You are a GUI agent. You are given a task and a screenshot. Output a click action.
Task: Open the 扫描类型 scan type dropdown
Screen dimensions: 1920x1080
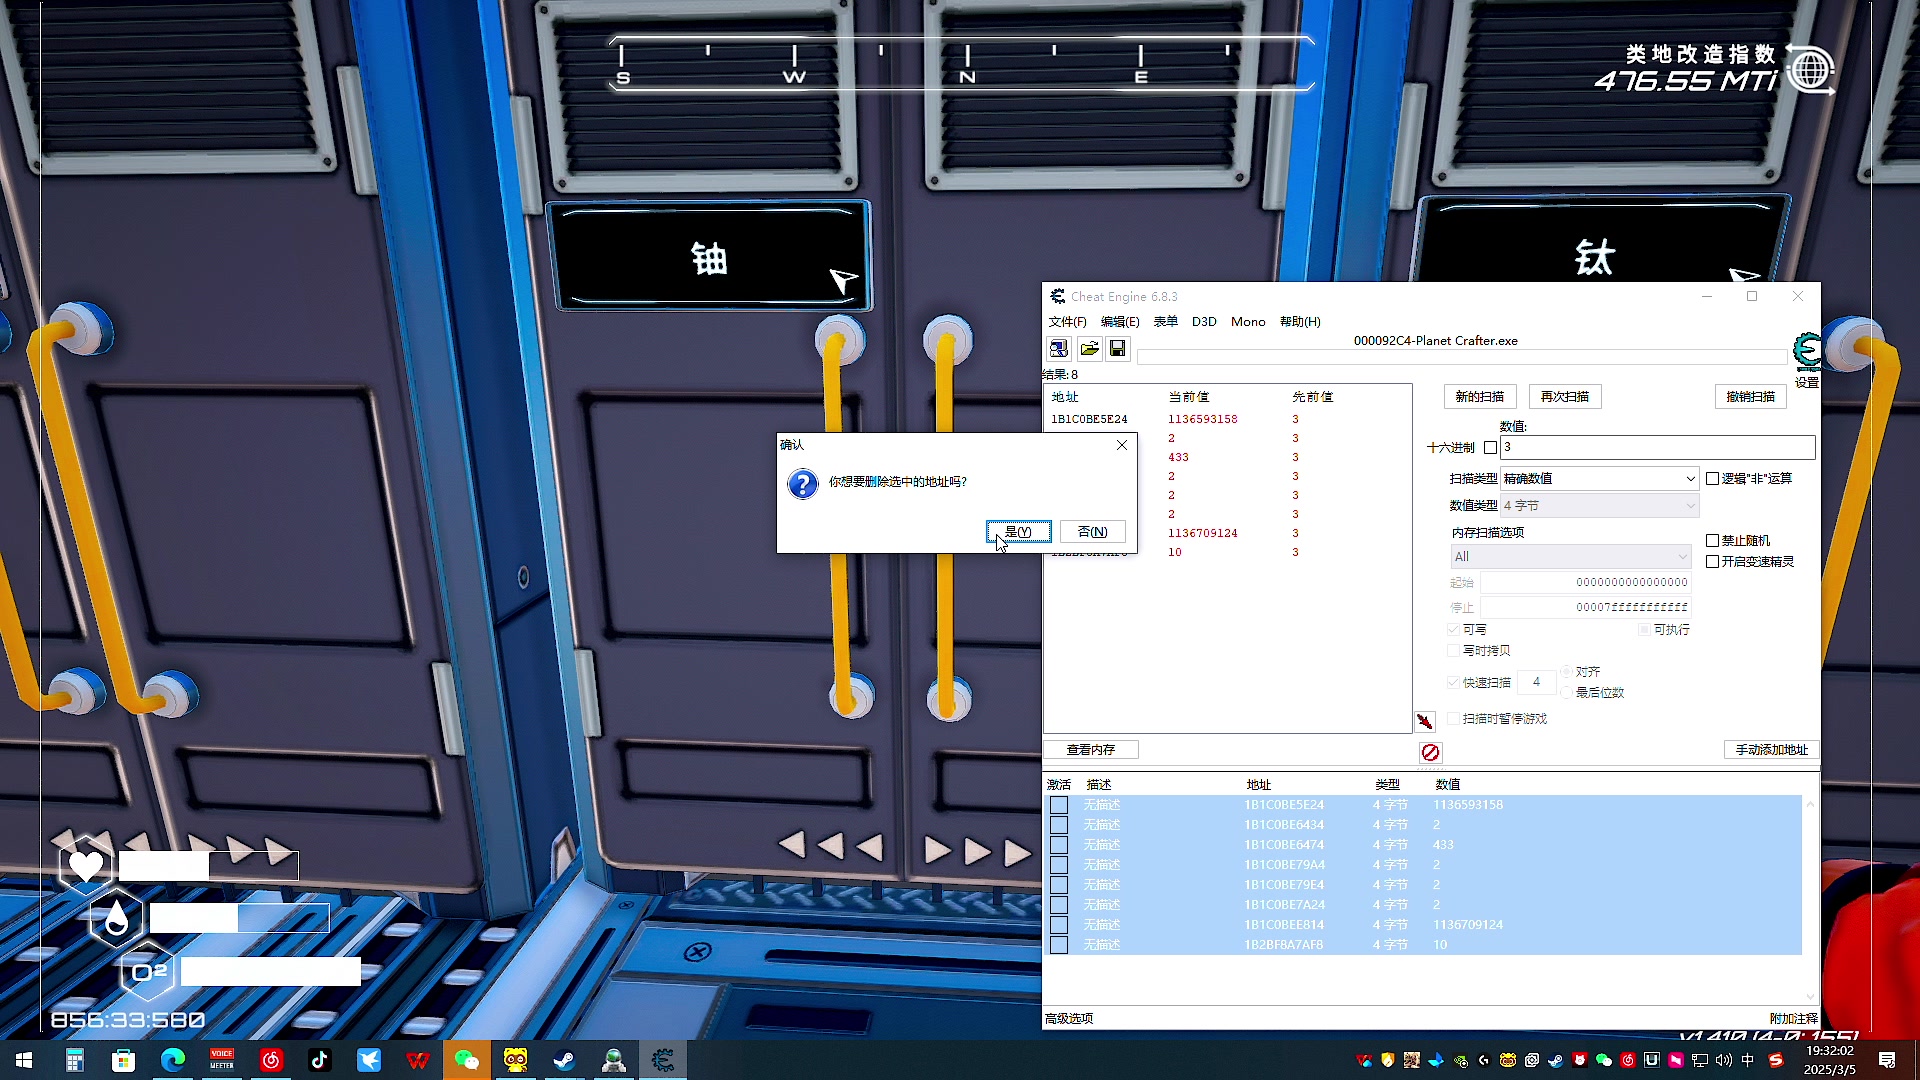coord(1599,479)
